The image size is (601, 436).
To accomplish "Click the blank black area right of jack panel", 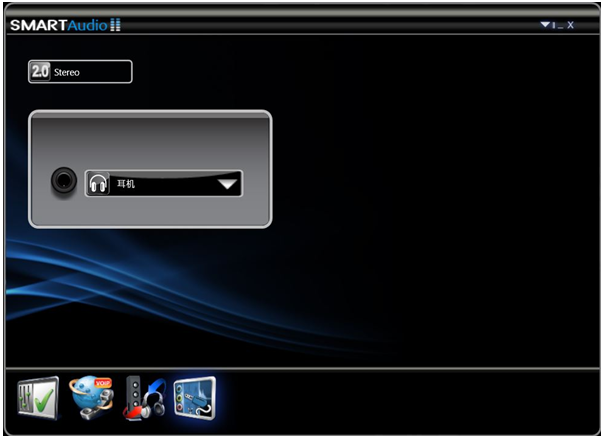I will click(x=430, y=170).
